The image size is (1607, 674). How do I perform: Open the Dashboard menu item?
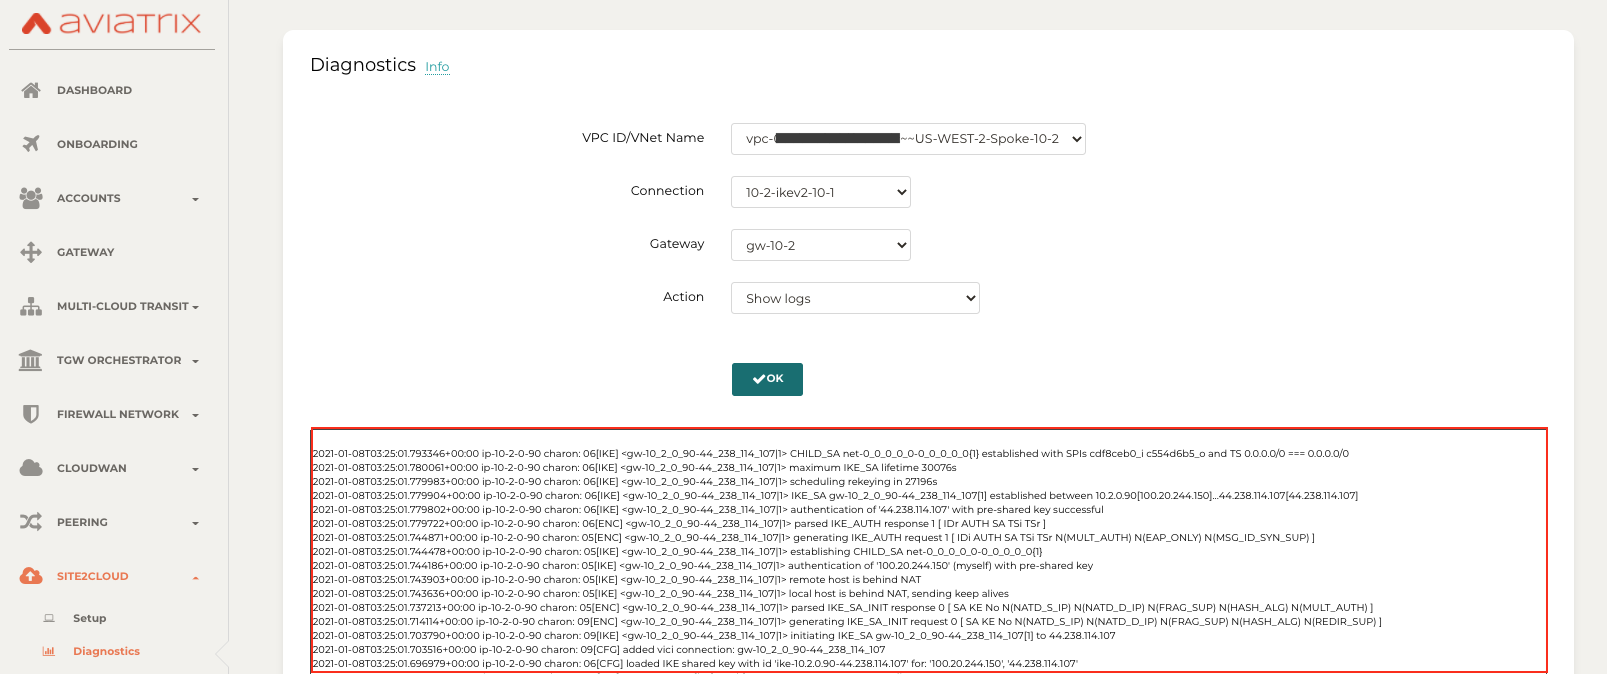pos(94,90)
